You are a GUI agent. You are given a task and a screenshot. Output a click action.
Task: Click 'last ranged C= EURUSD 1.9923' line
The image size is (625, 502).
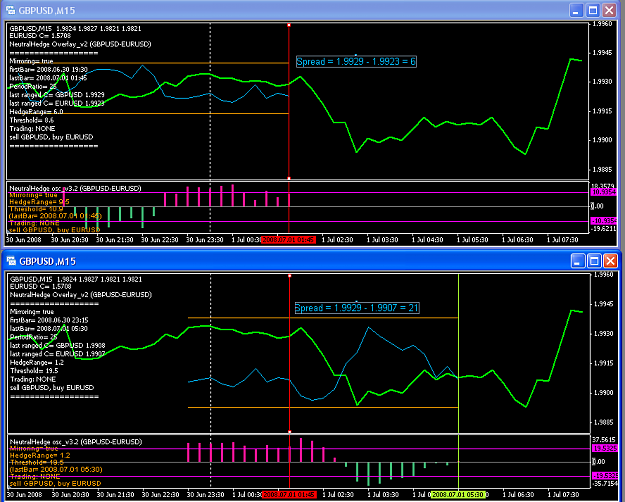pyautogui.click(x=57, y=103)
